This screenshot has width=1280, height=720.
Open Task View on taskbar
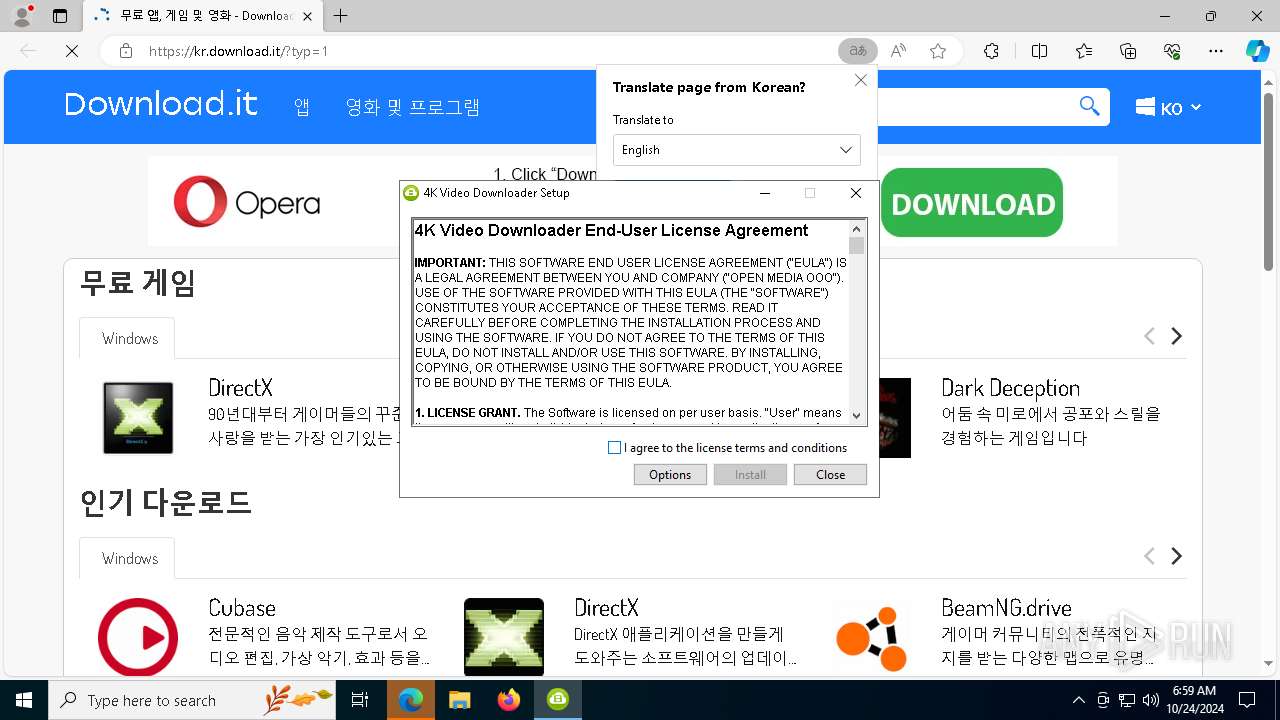[x=360, y=700]
